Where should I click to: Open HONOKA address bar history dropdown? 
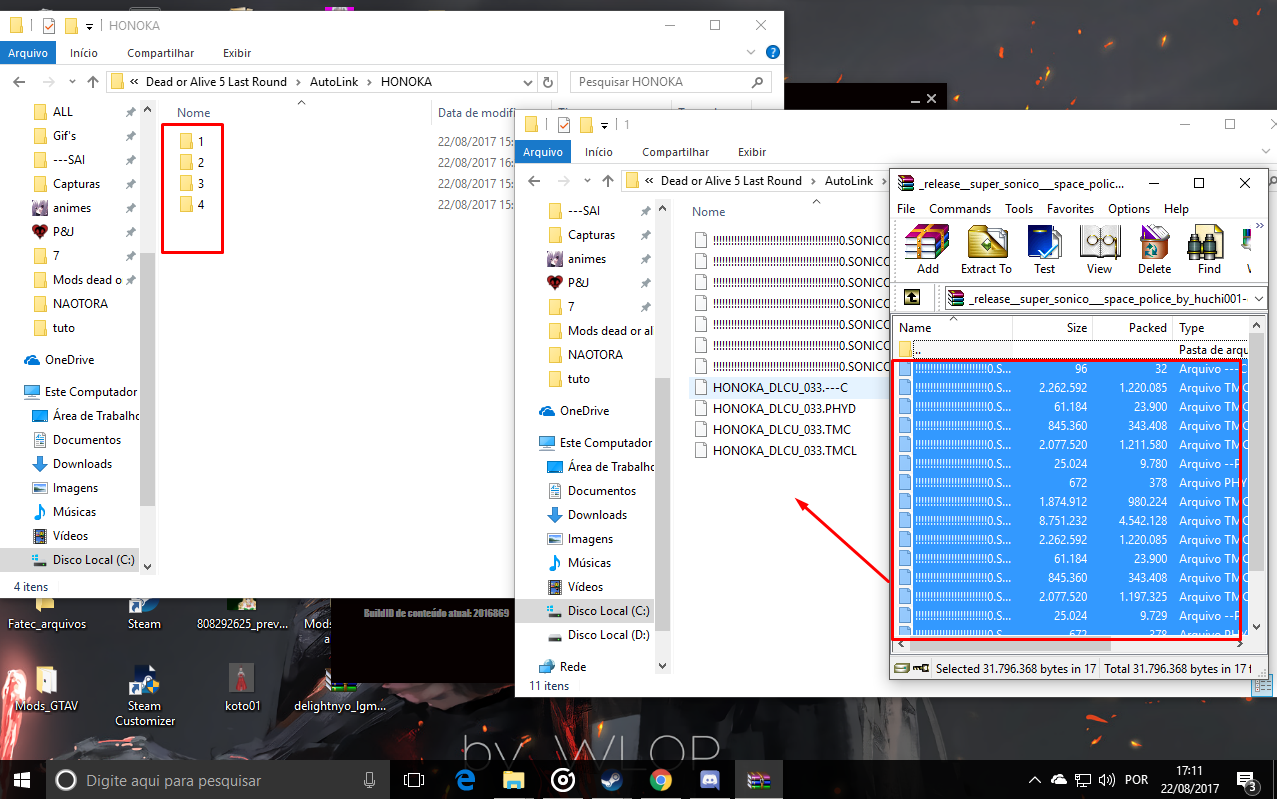528,82
